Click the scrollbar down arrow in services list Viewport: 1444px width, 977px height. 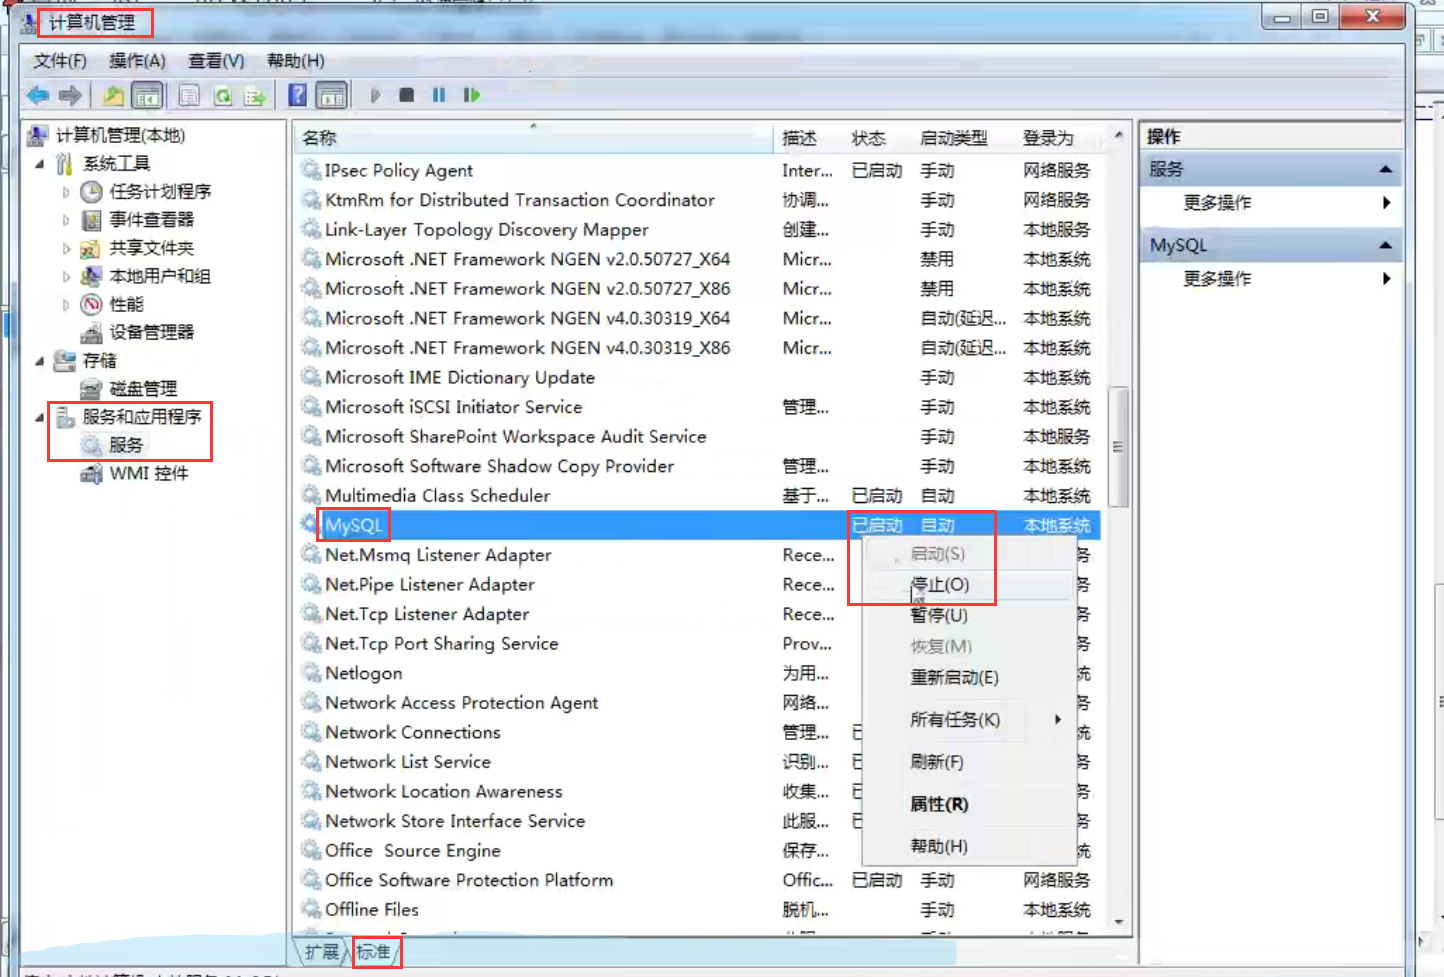tap(1118, 922)
